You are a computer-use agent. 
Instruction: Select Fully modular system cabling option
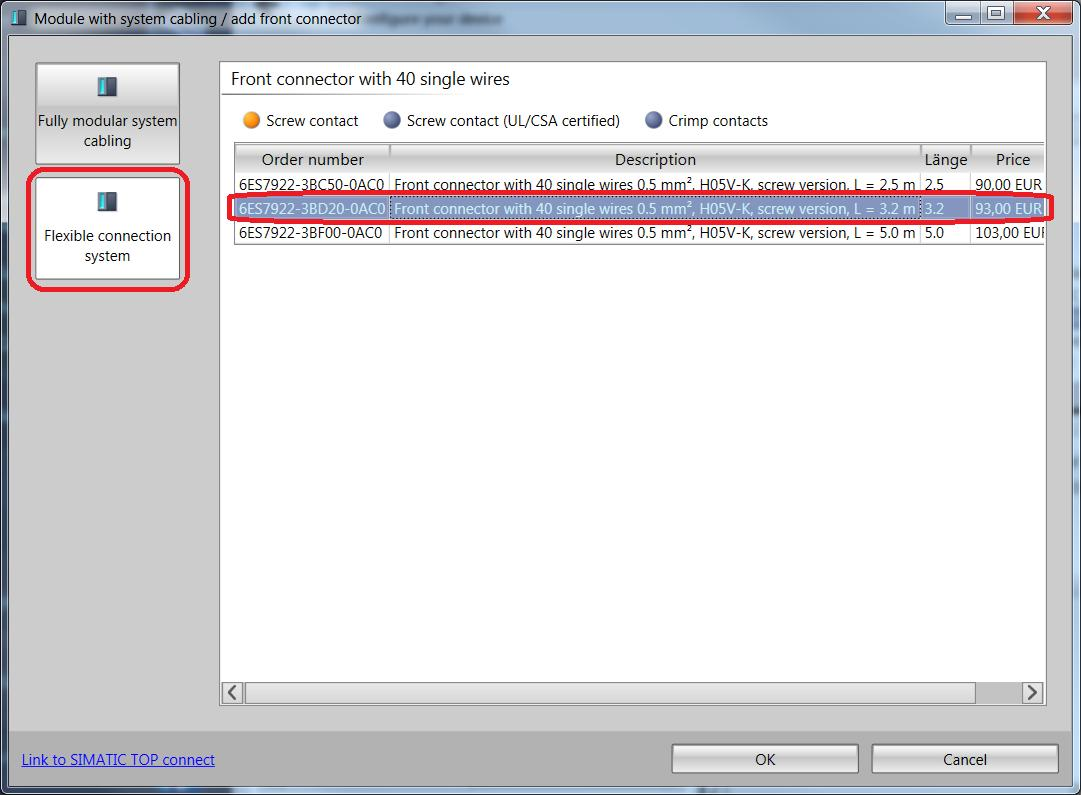pos(108,114)
